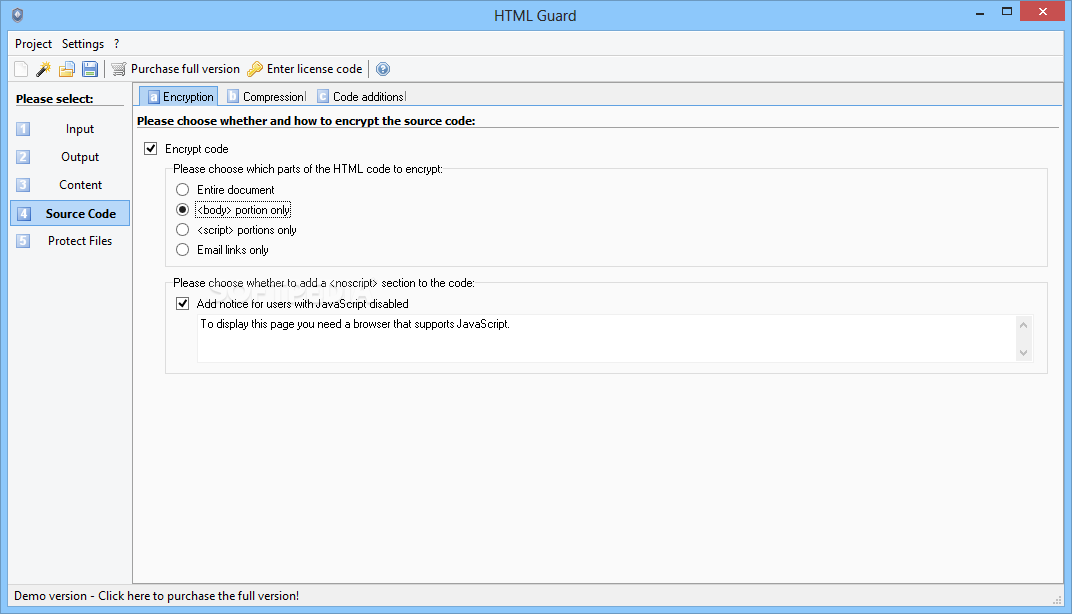
Task: Click the number 3 icon beside Content
Action: point(23,185)
